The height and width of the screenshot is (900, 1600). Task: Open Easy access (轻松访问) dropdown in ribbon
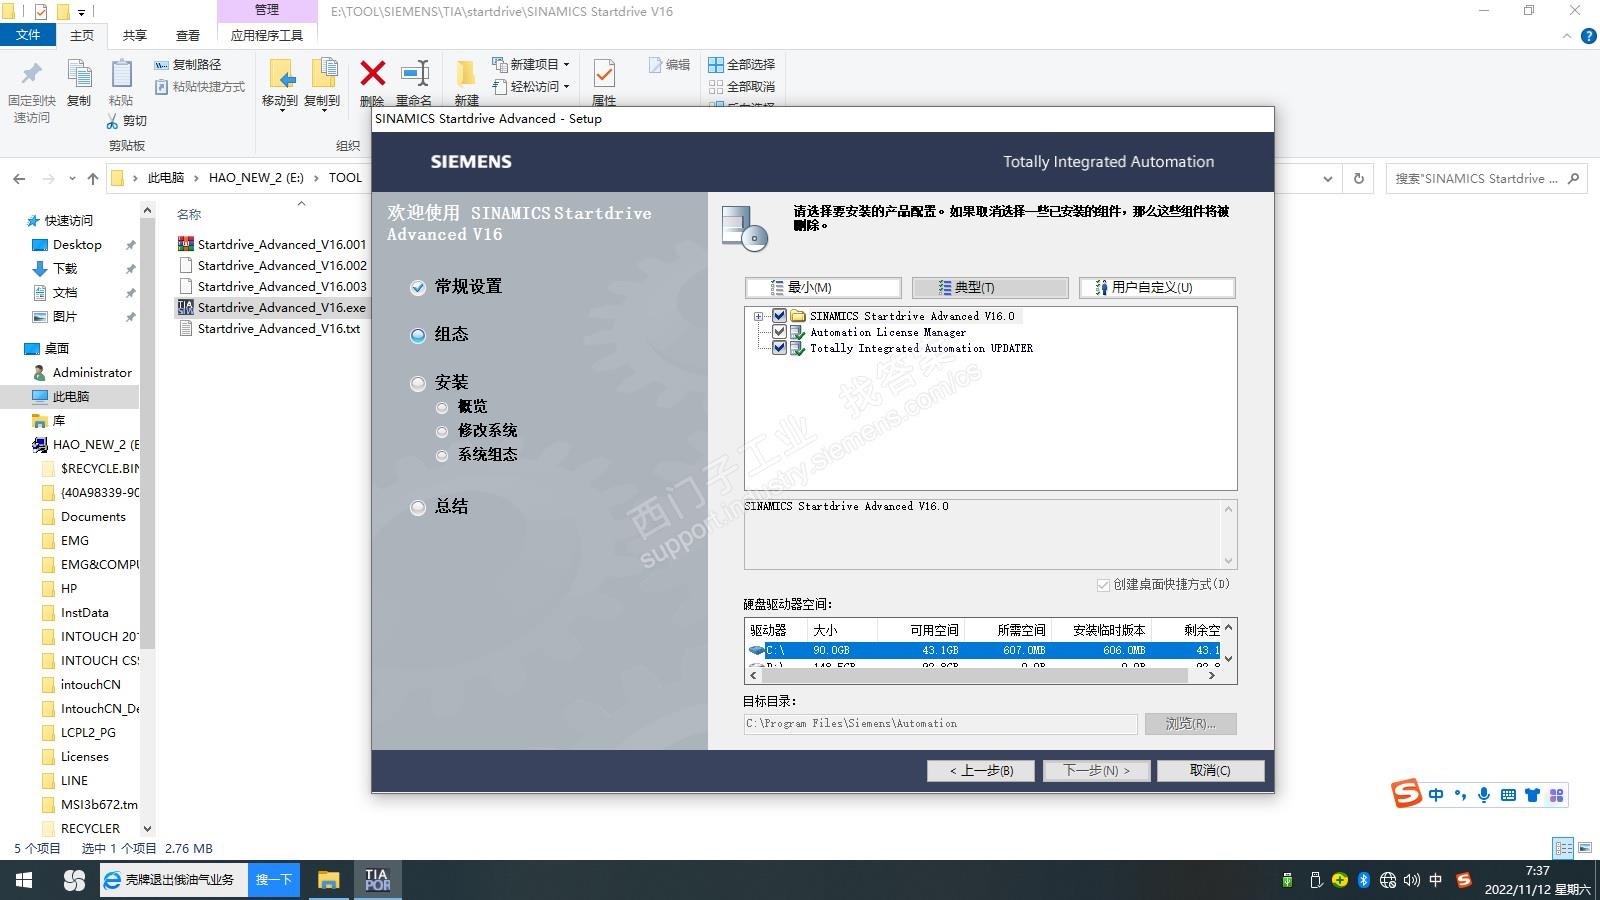pos(531,87)
